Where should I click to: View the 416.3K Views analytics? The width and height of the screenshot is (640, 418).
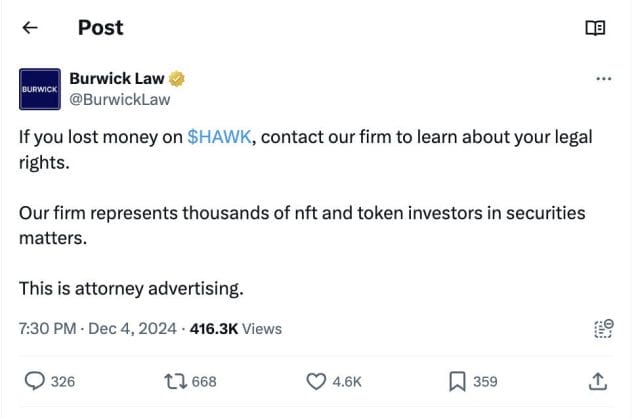tap(236, 329)
